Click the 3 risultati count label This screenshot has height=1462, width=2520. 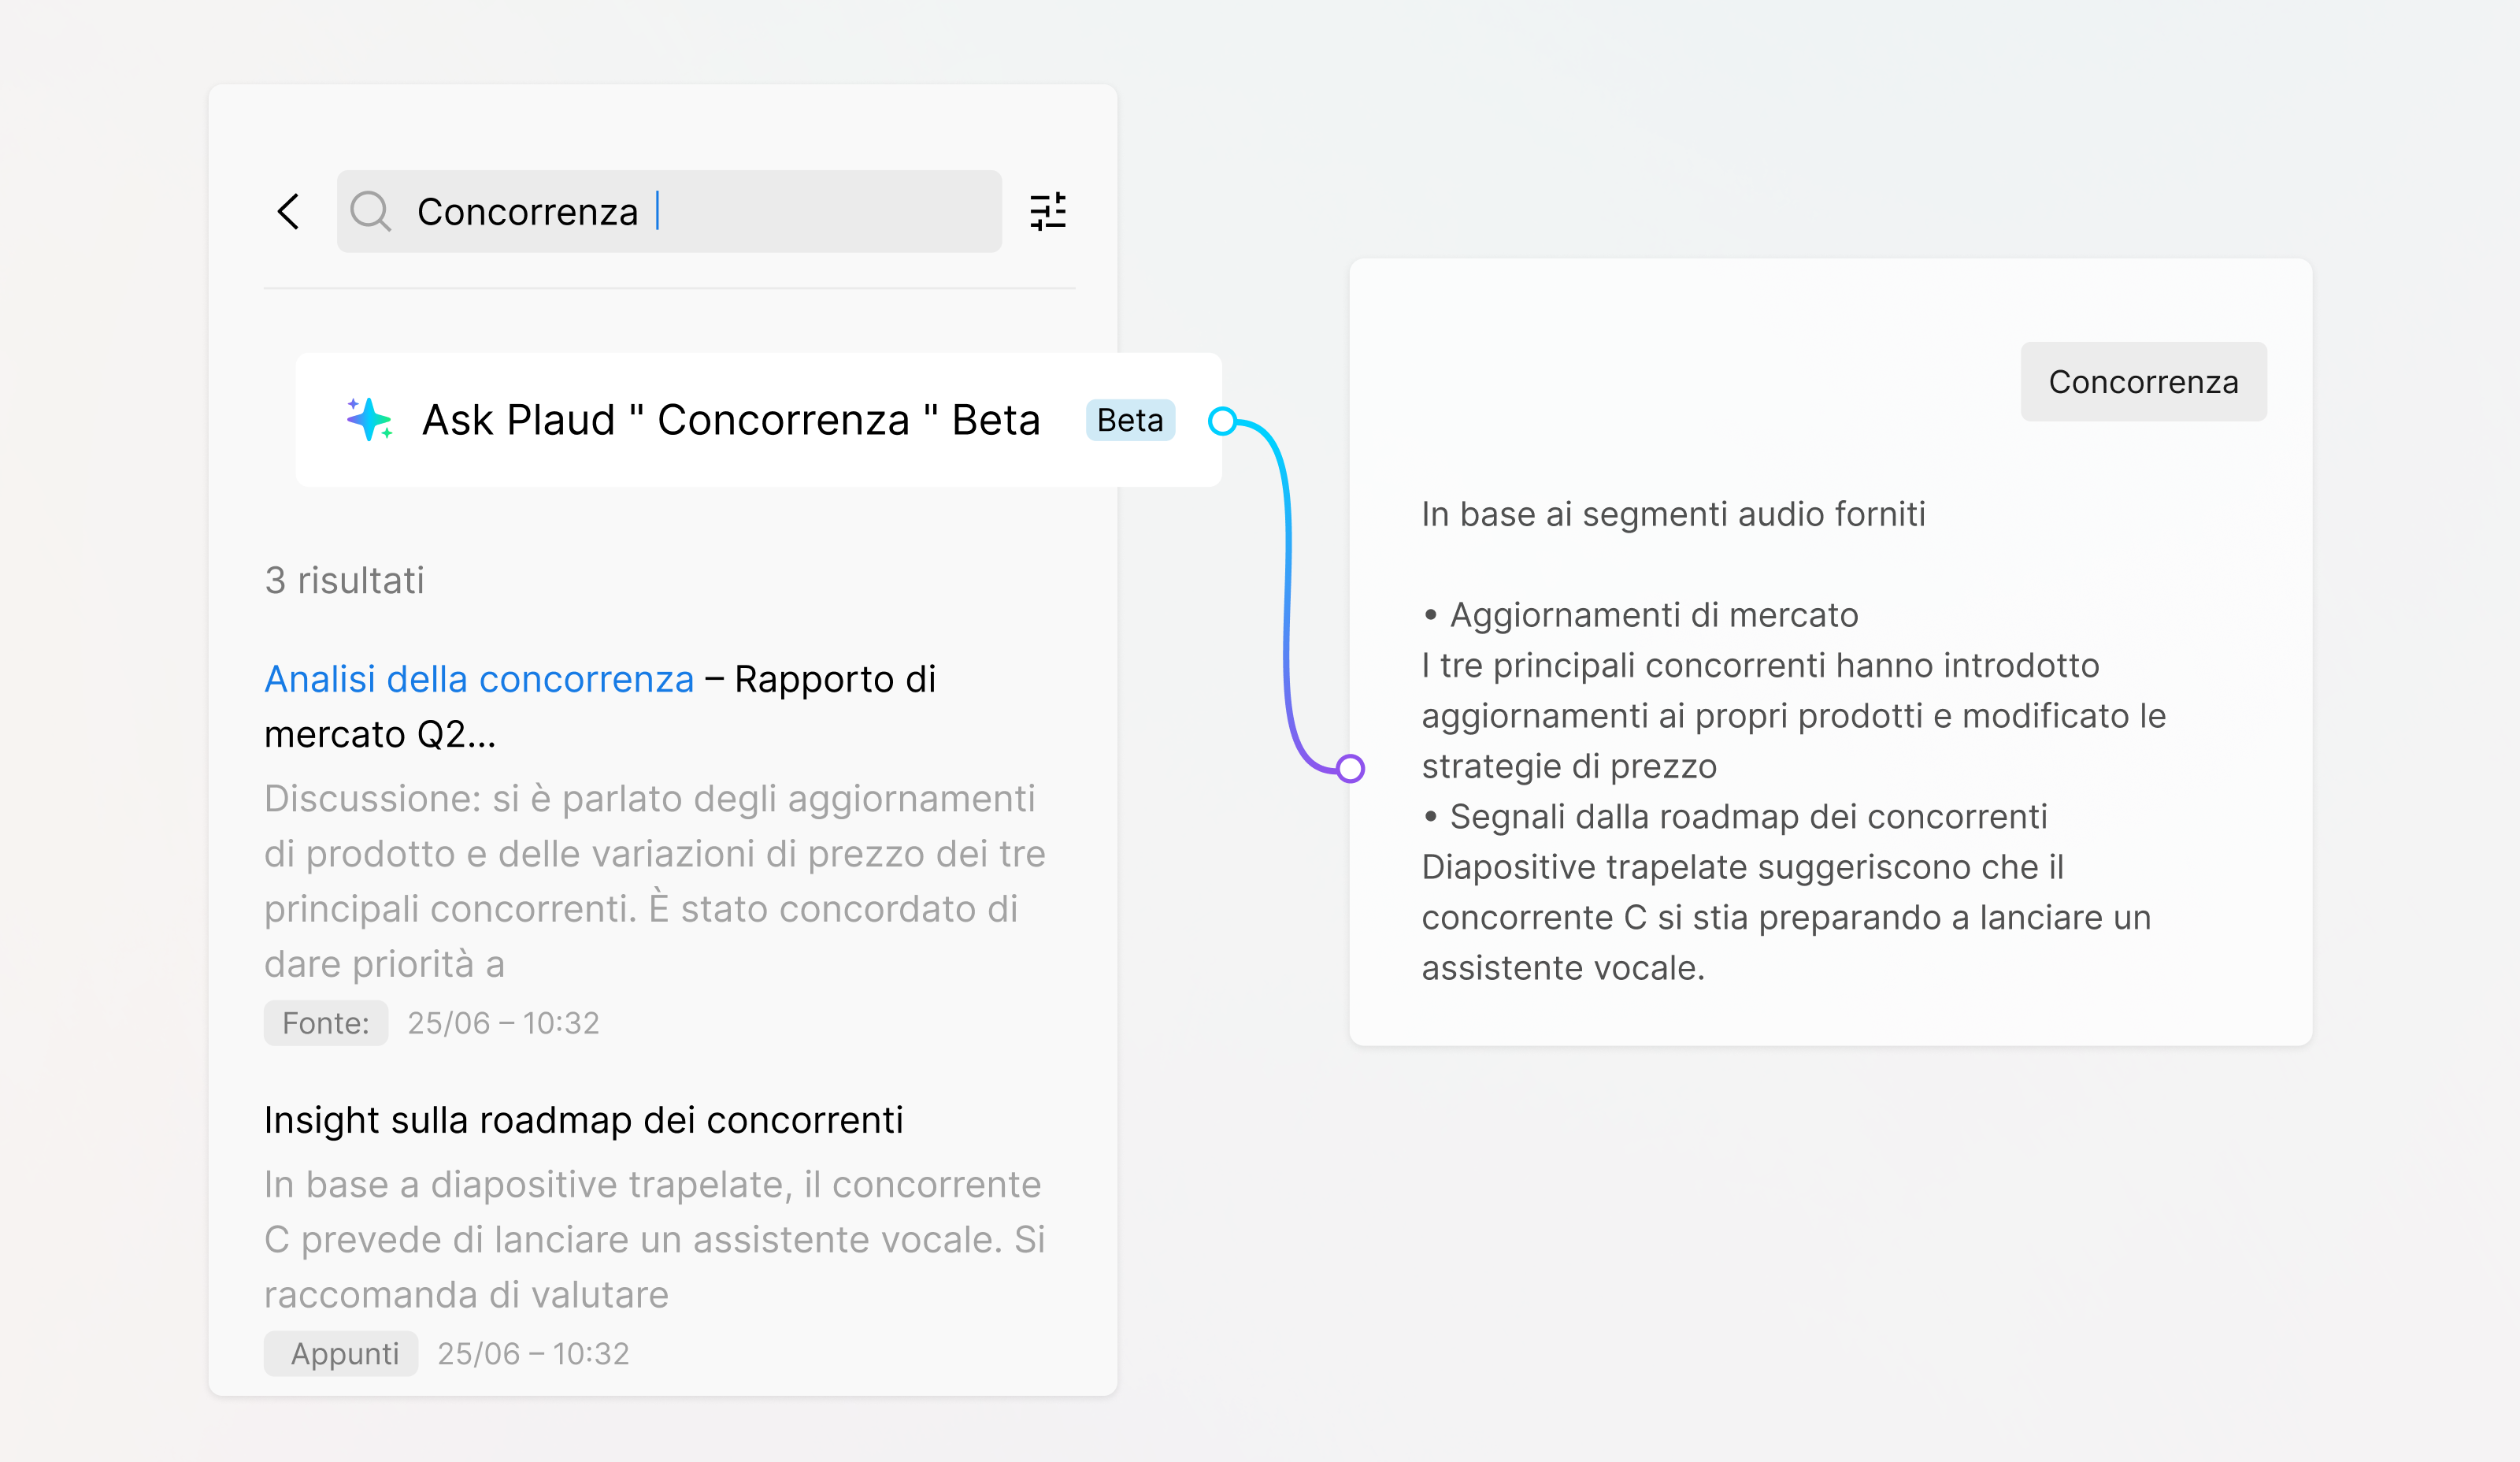pos(345,580)
